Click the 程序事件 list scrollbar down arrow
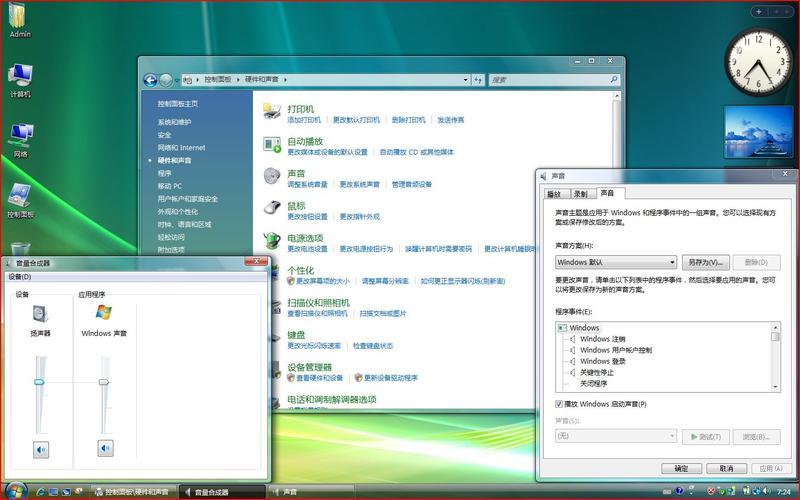Screen dimensions: 800x500 point(776,387)
